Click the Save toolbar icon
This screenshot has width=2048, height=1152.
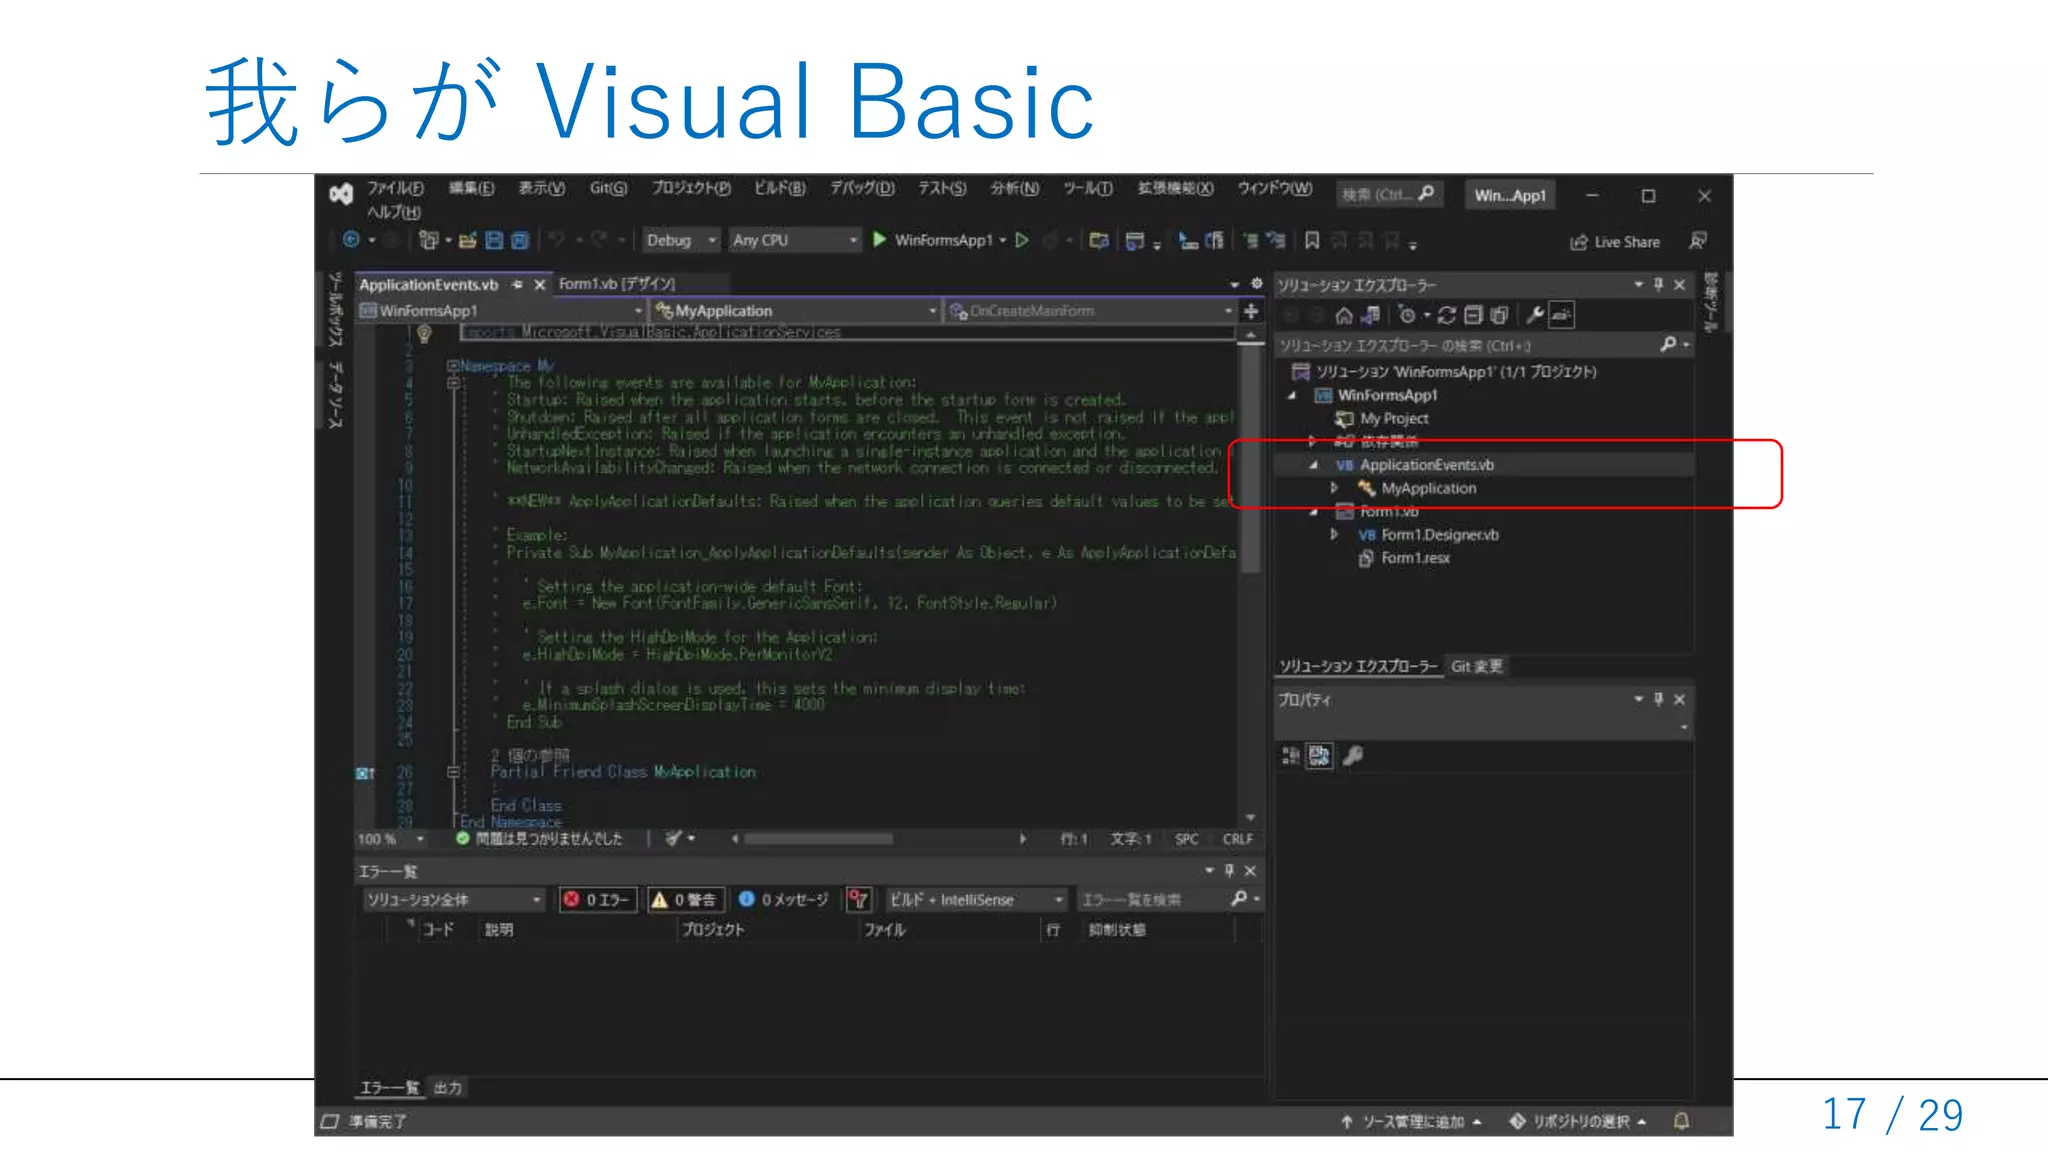pos(494,240)
